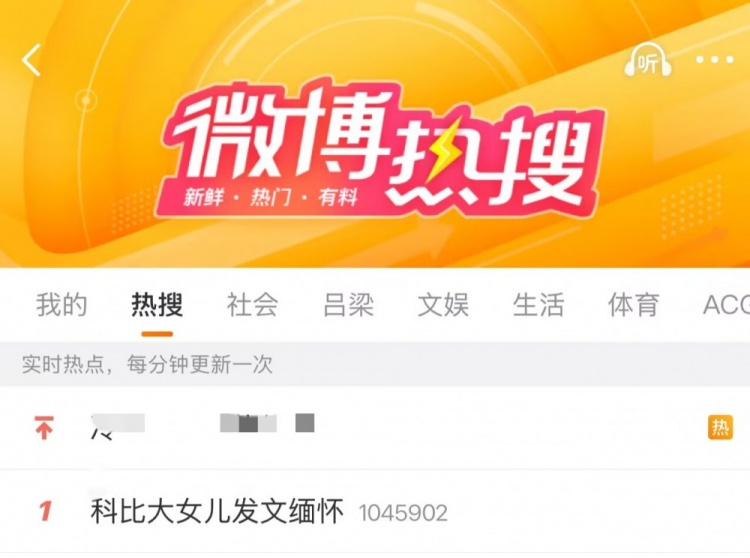Tap the back arrow icon
The width and height of the screenshot is (750, 558).
pyautogui.click(x=31, y=60)
